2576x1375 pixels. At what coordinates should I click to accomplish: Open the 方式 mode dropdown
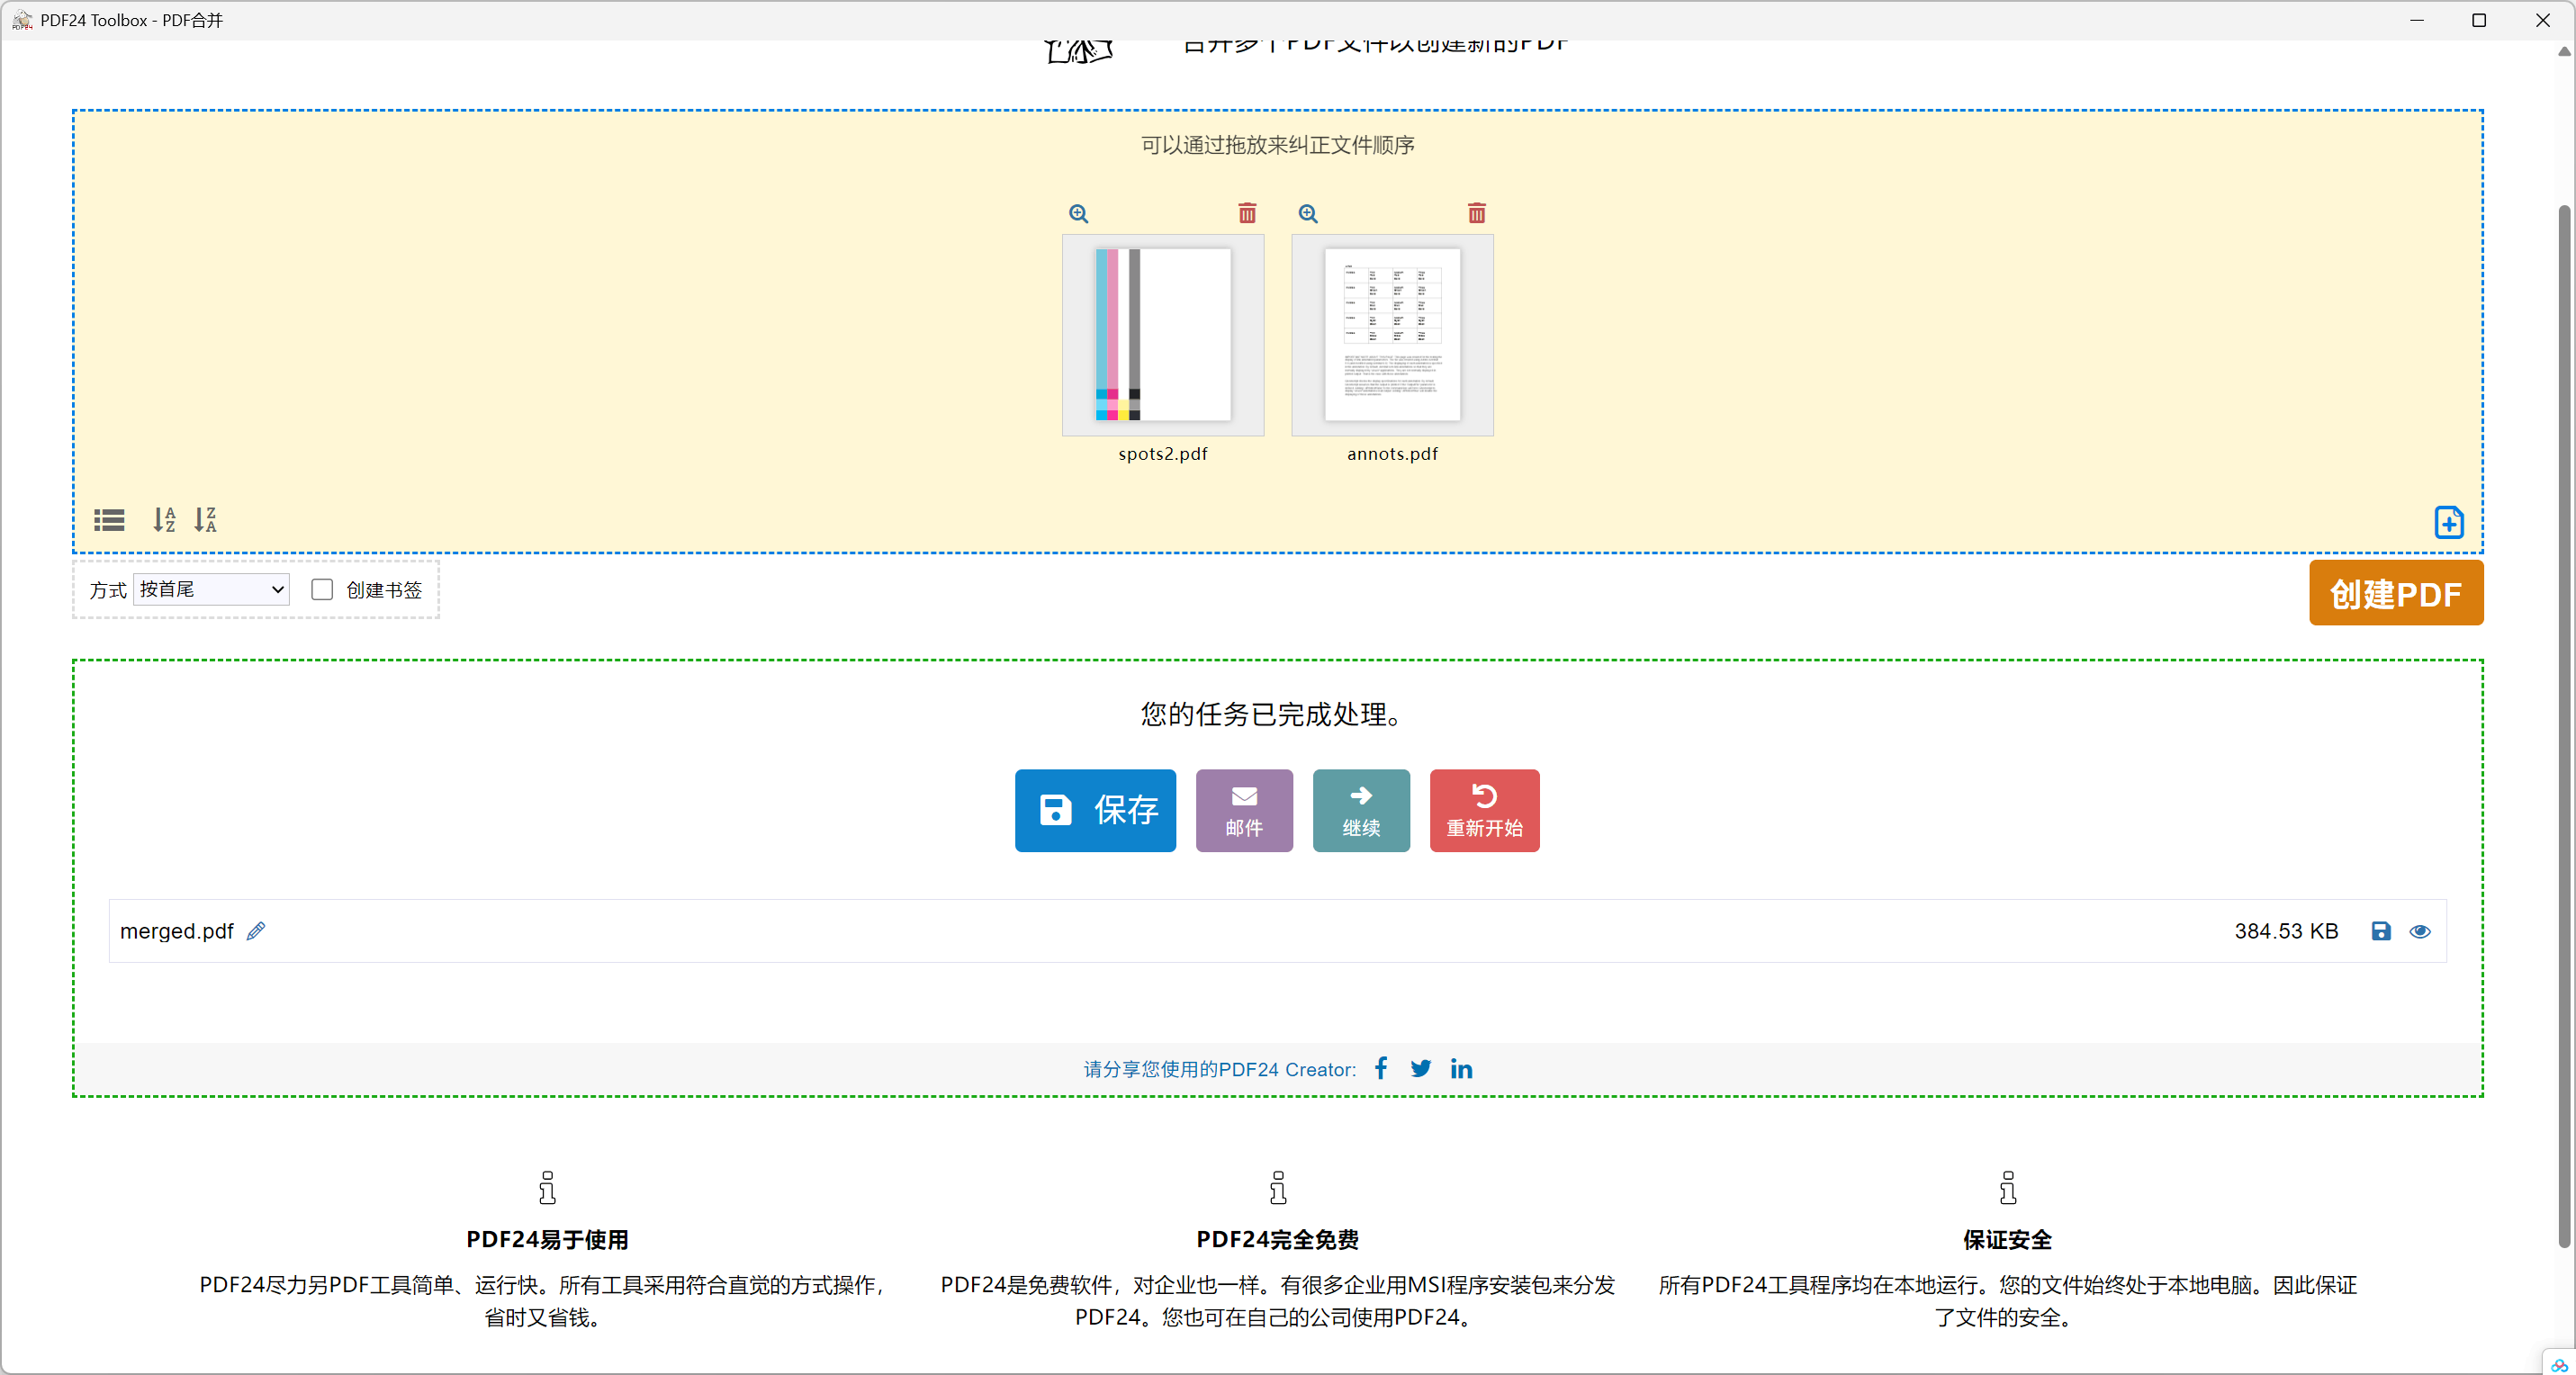[211, 590]
